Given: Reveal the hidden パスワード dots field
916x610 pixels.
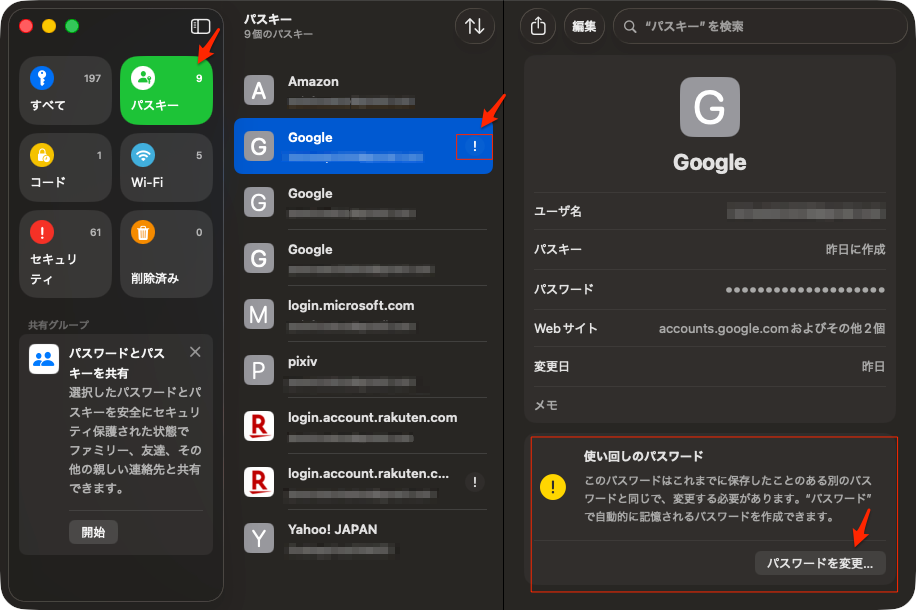Looking at the screenshot, I should point(805,289).
